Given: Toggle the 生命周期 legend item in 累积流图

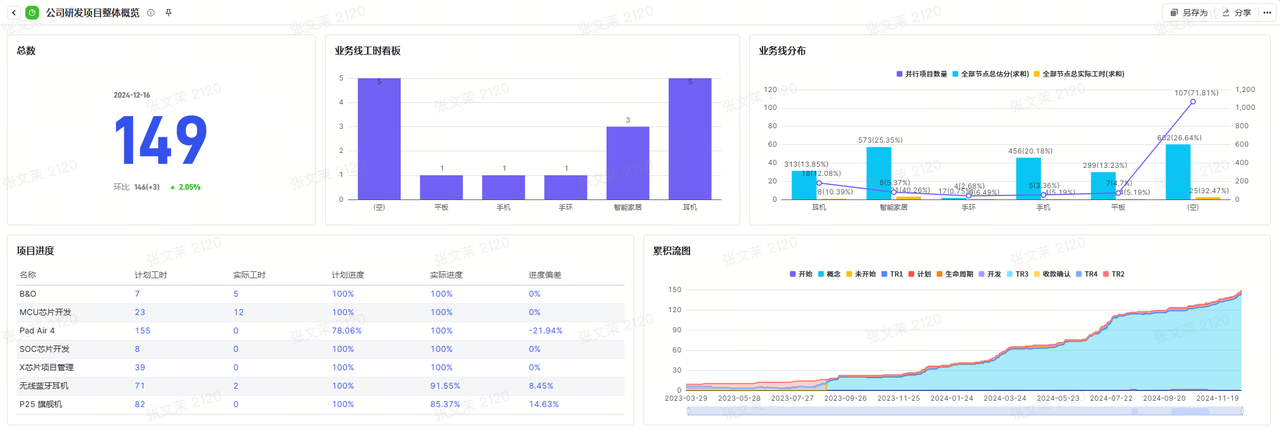Looking at the screenshot, I should 956,274.
